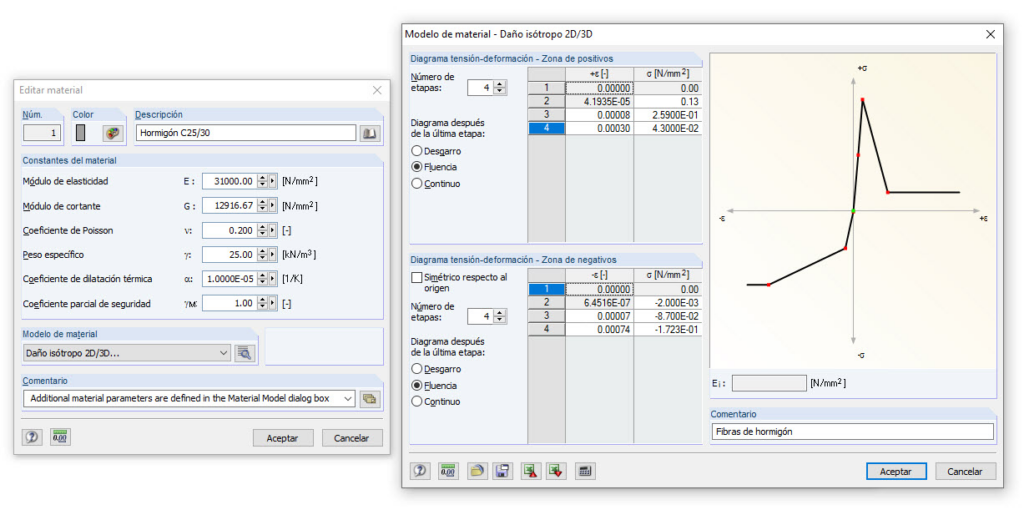1024x515 pixels.
Task: Click stress cell 0.13 in positive table
Action: click(x=667, y=101)
